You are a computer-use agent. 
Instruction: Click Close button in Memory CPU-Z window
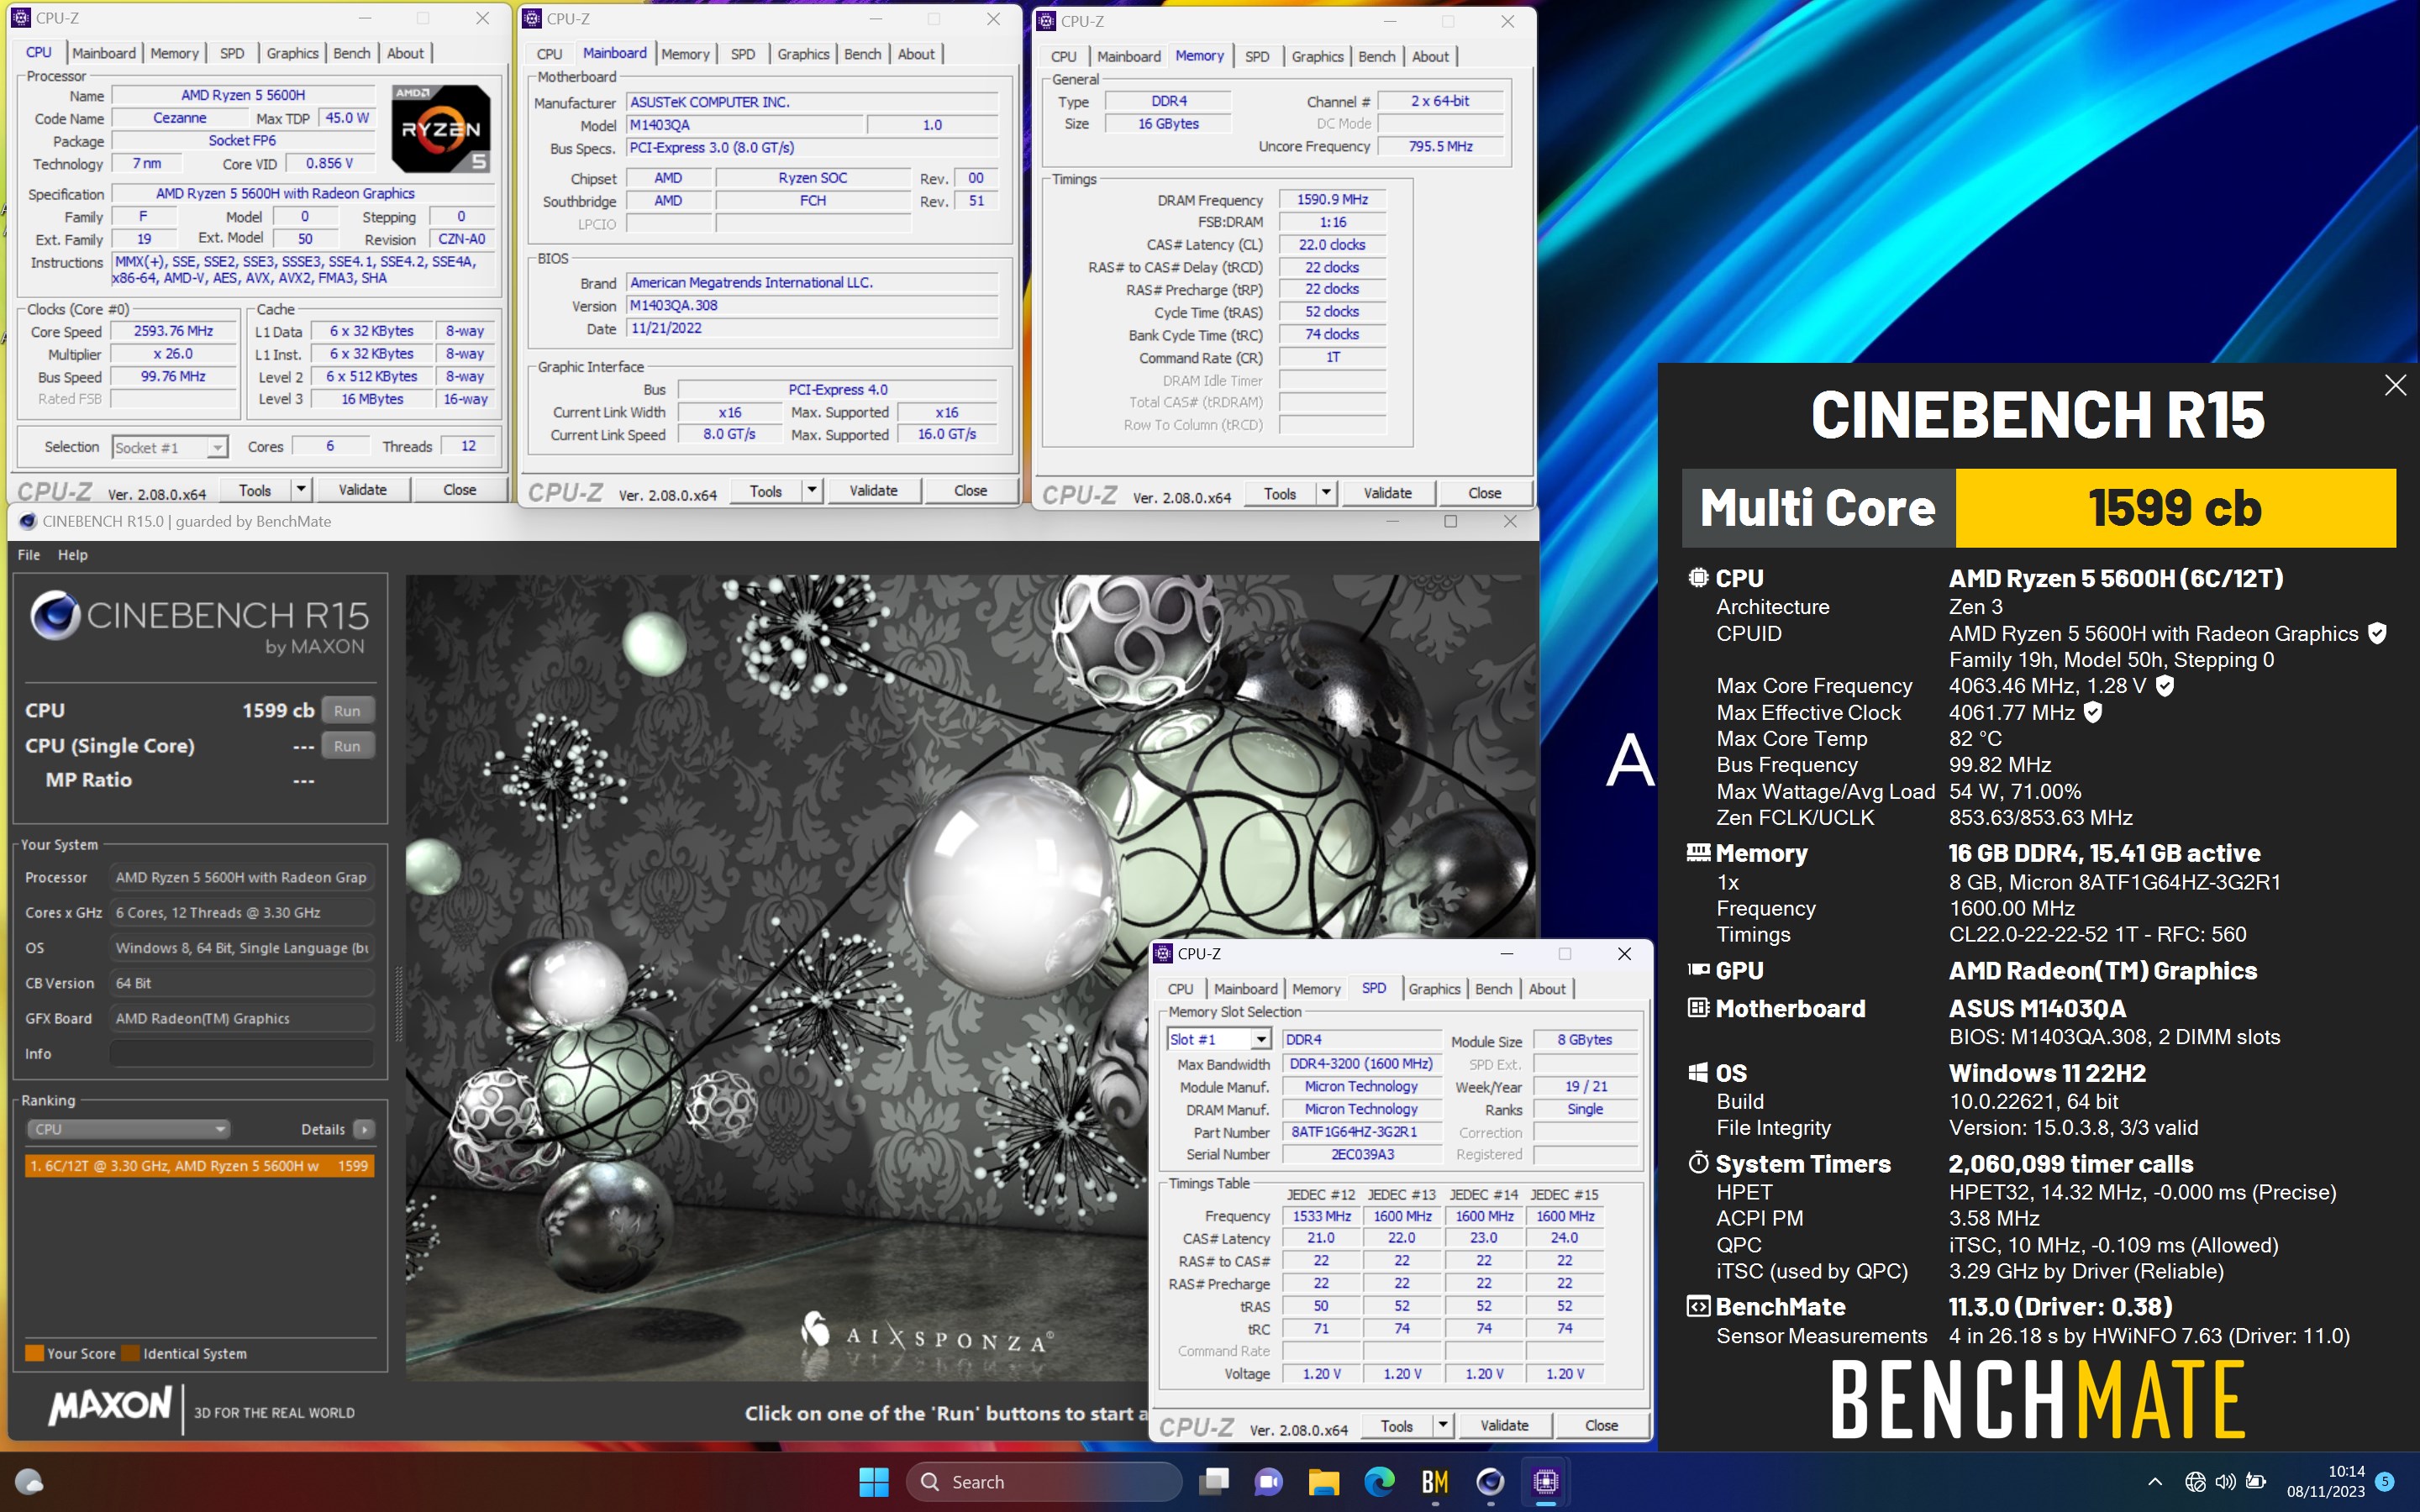pos(1484,493)
